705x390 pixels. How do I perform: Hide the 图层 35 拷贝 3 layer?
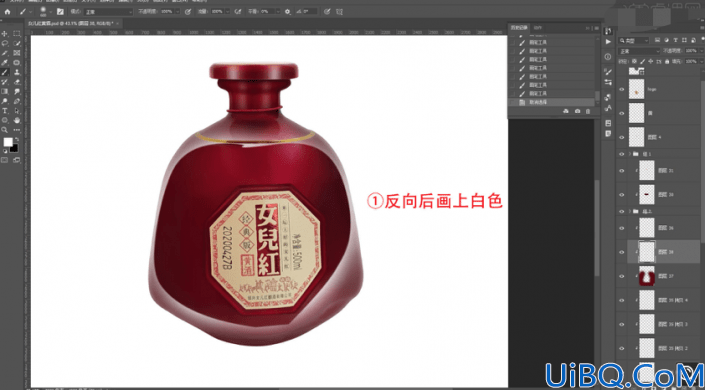pos(622,324)
